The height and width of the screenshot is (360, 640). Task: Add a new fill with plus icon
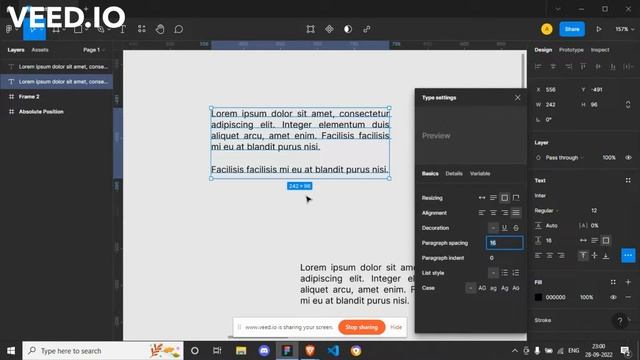[x=628, y=282]
